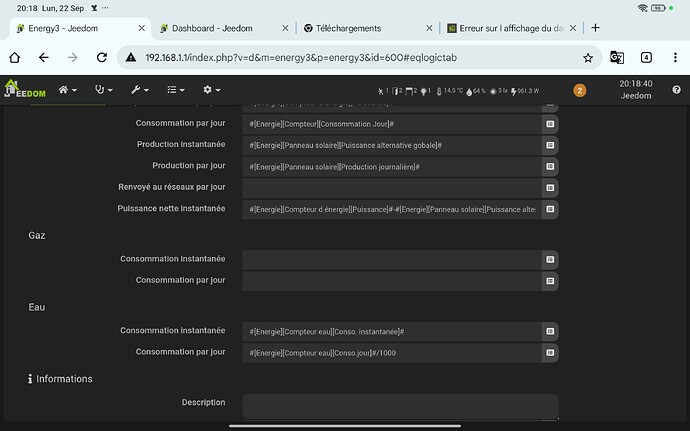Open the browser three-dot menu
Viewport: 690px width, 431px height.
(675, 58)
